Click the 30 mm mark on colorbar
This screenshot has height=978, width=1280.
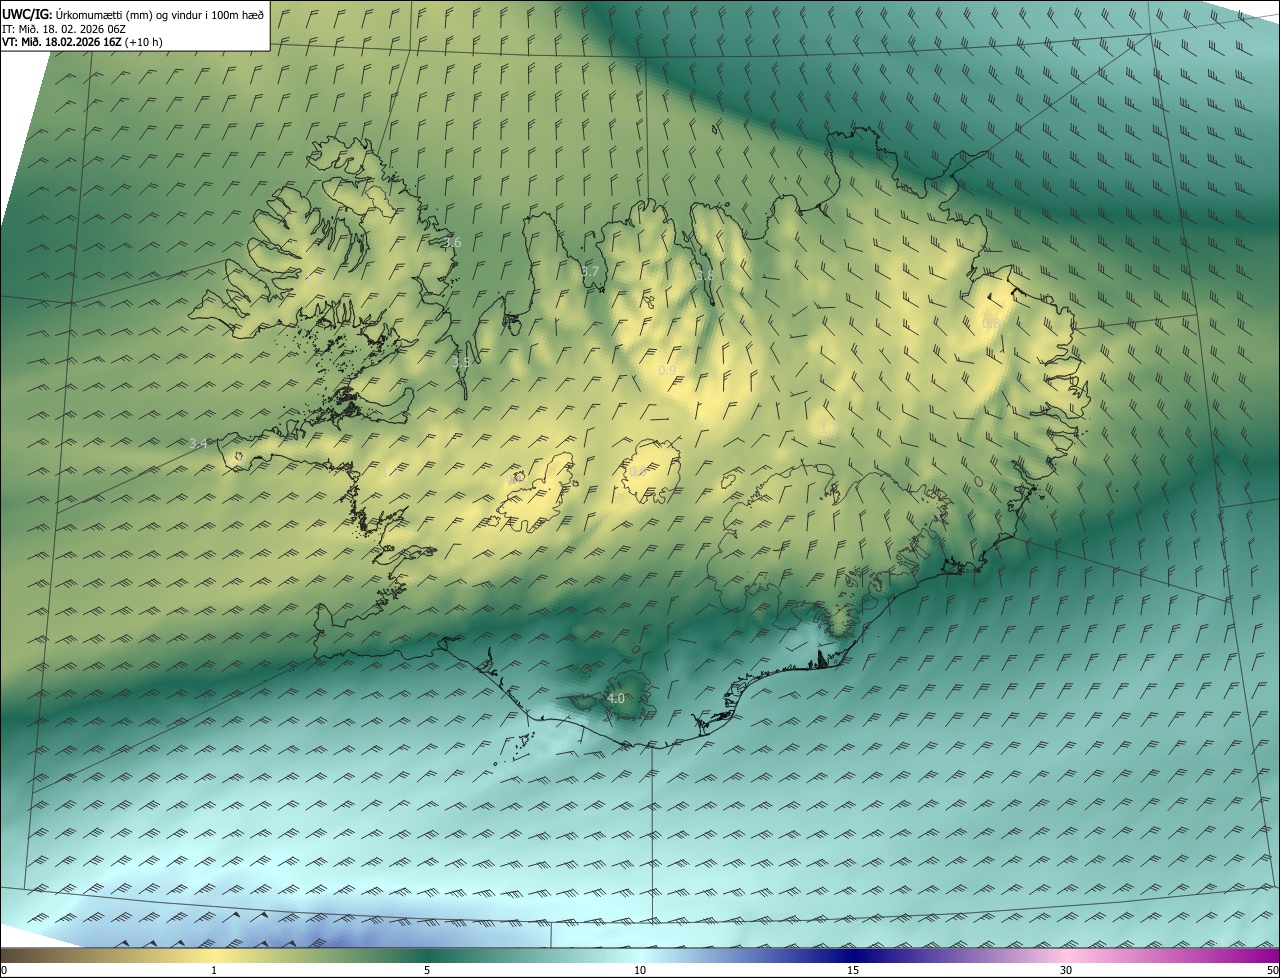(1066, 970)
